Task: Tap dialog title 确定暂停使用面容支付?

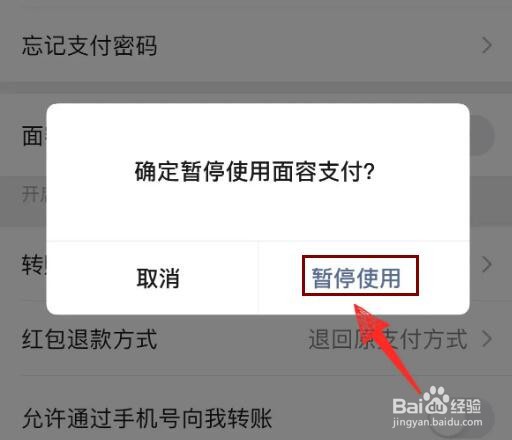Action: click(x=255, y=171)
